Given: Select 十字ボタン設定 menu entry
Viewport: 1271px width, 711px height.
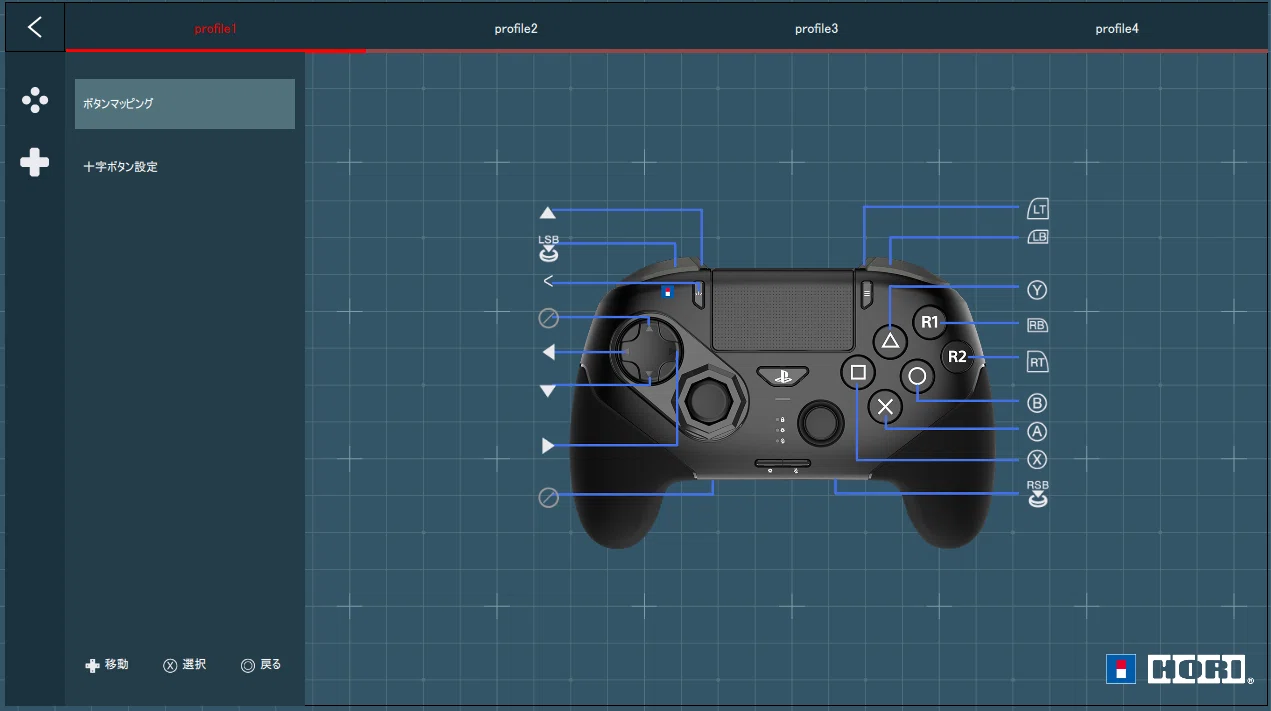Looking at the screenshot, I should [x=185, y=167].
